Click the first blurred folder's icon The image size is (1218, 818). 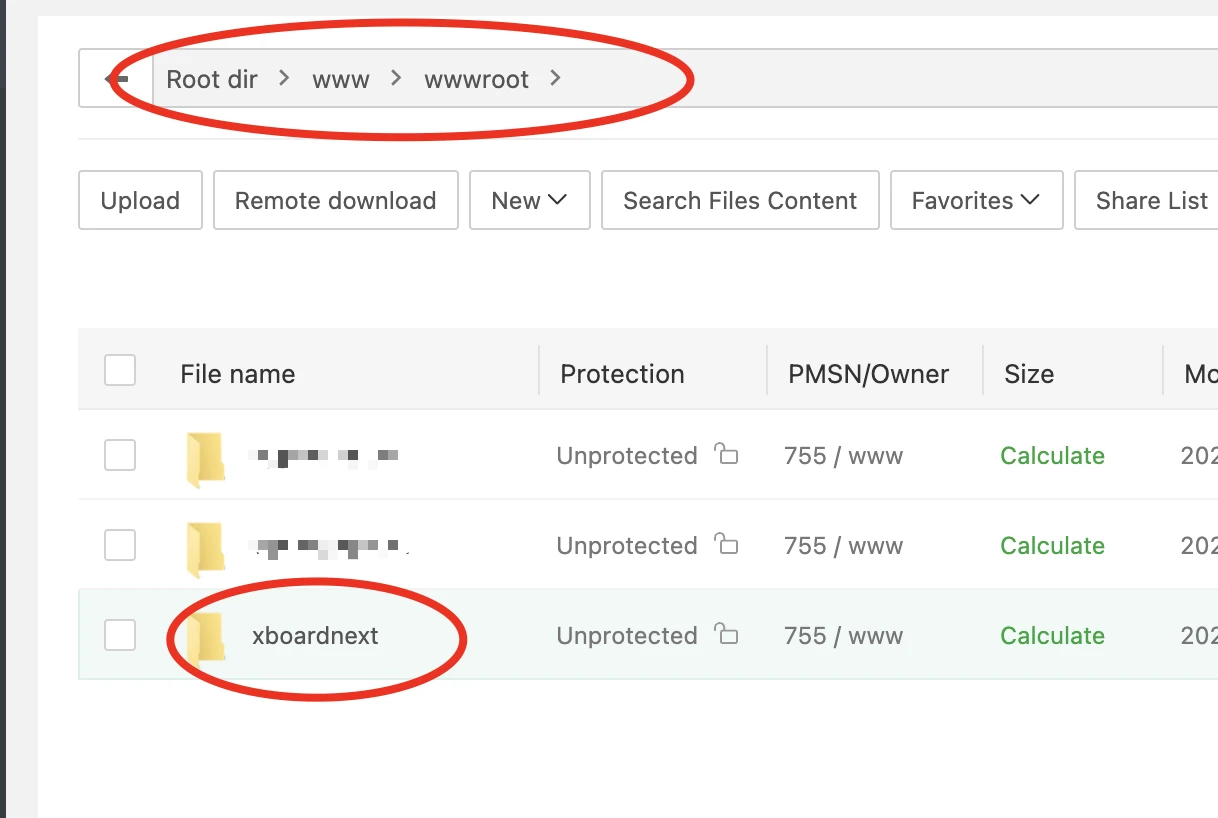pyautogui.click(x=206, y=458)
